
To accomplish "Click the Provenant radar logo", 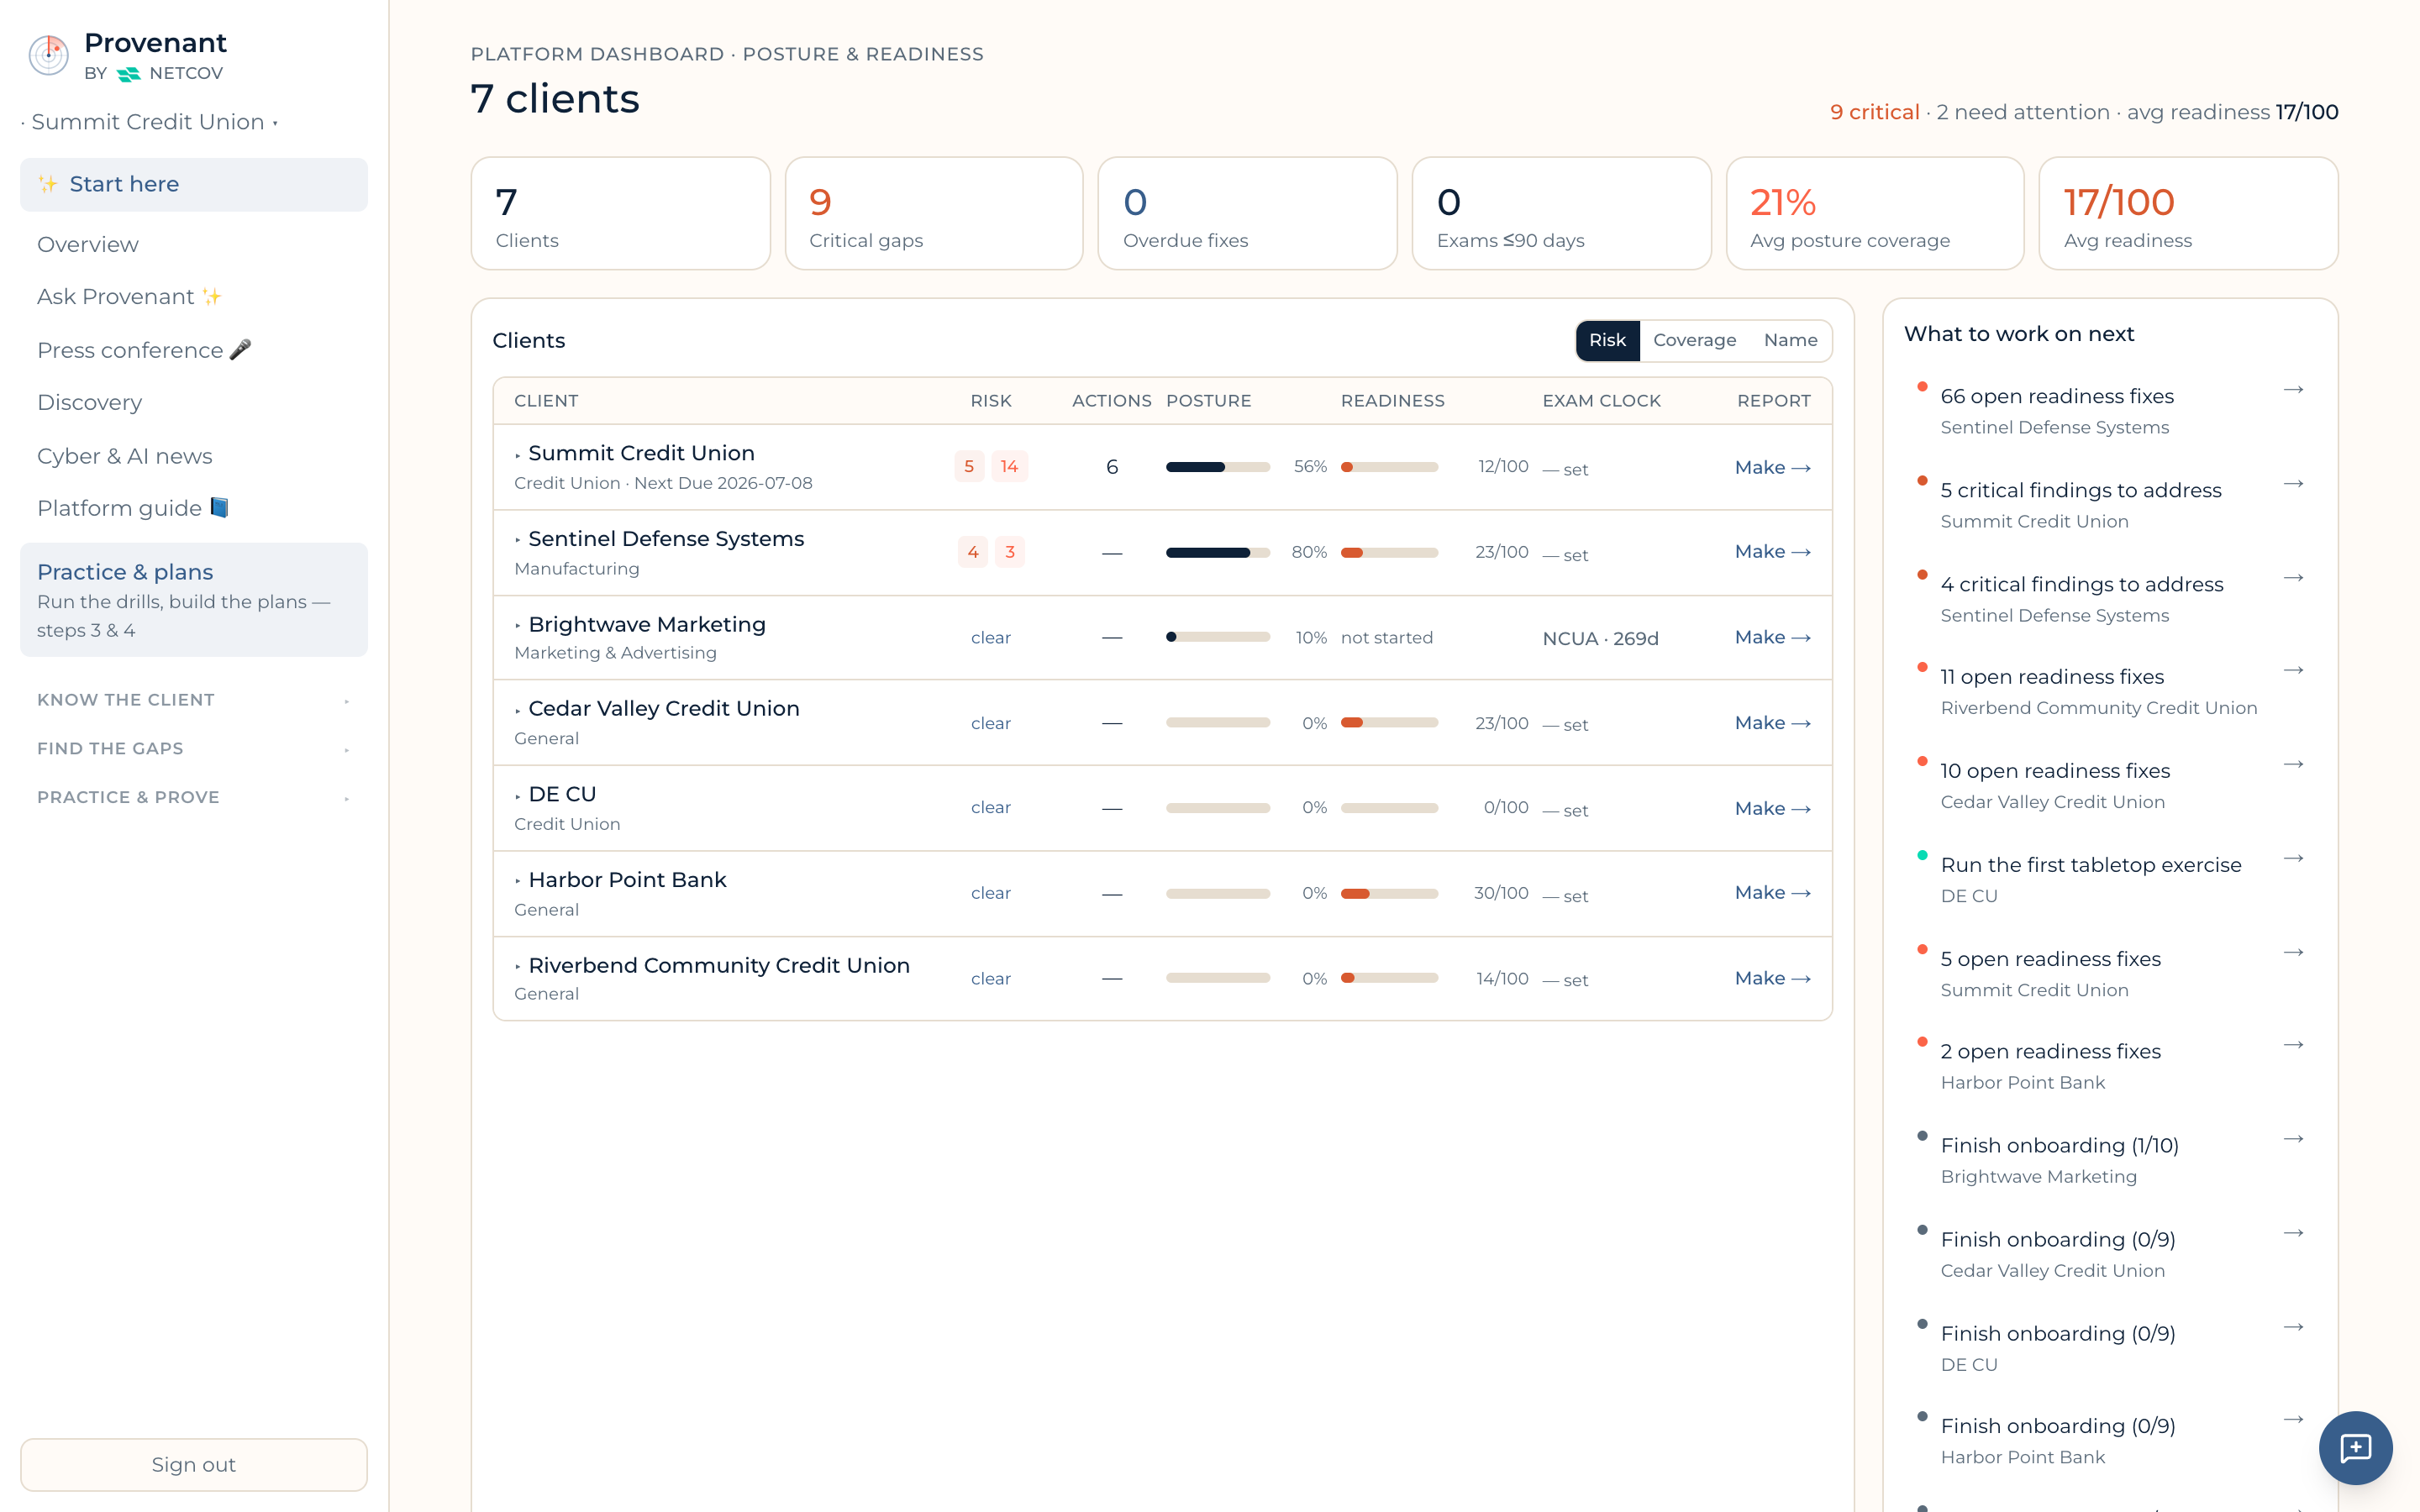I will pyautogui.click(x=48, y=55).
